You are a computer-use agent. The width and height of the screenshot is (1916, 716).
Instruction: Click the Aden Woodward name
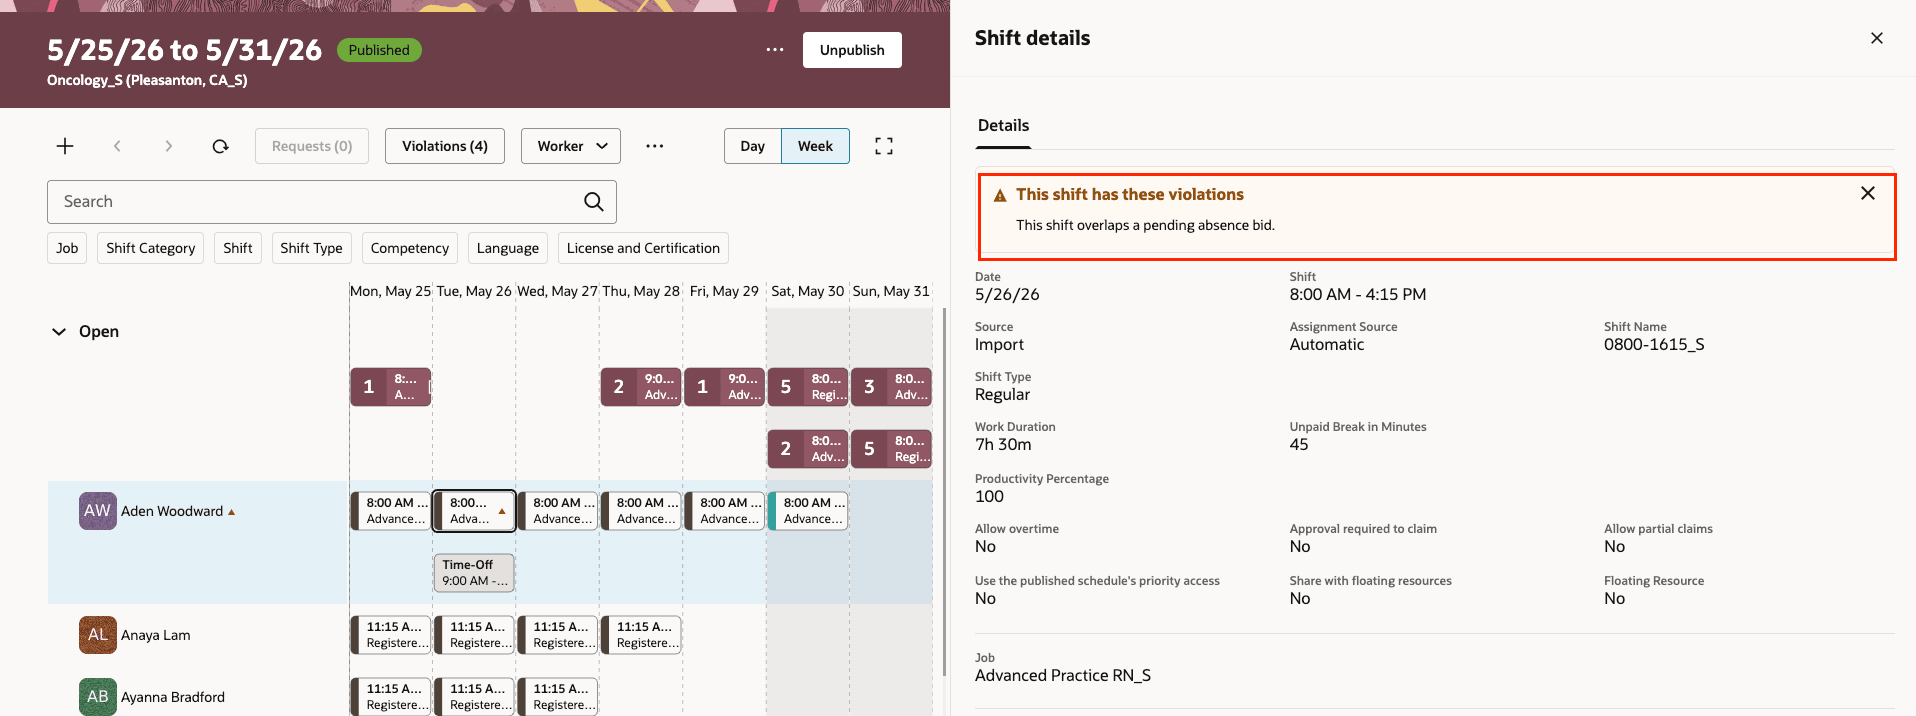coord(172,511)
